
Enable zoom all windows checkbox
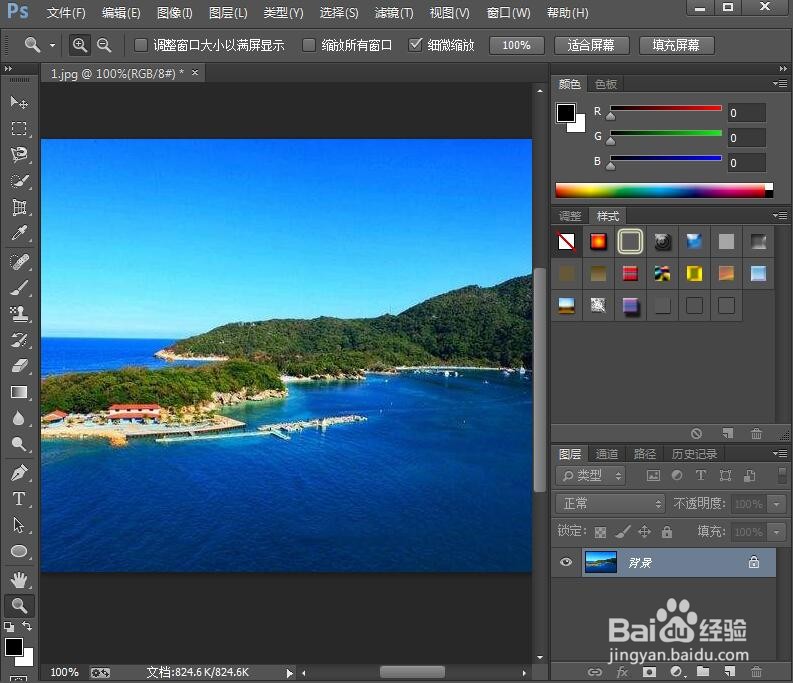(309, 45)
